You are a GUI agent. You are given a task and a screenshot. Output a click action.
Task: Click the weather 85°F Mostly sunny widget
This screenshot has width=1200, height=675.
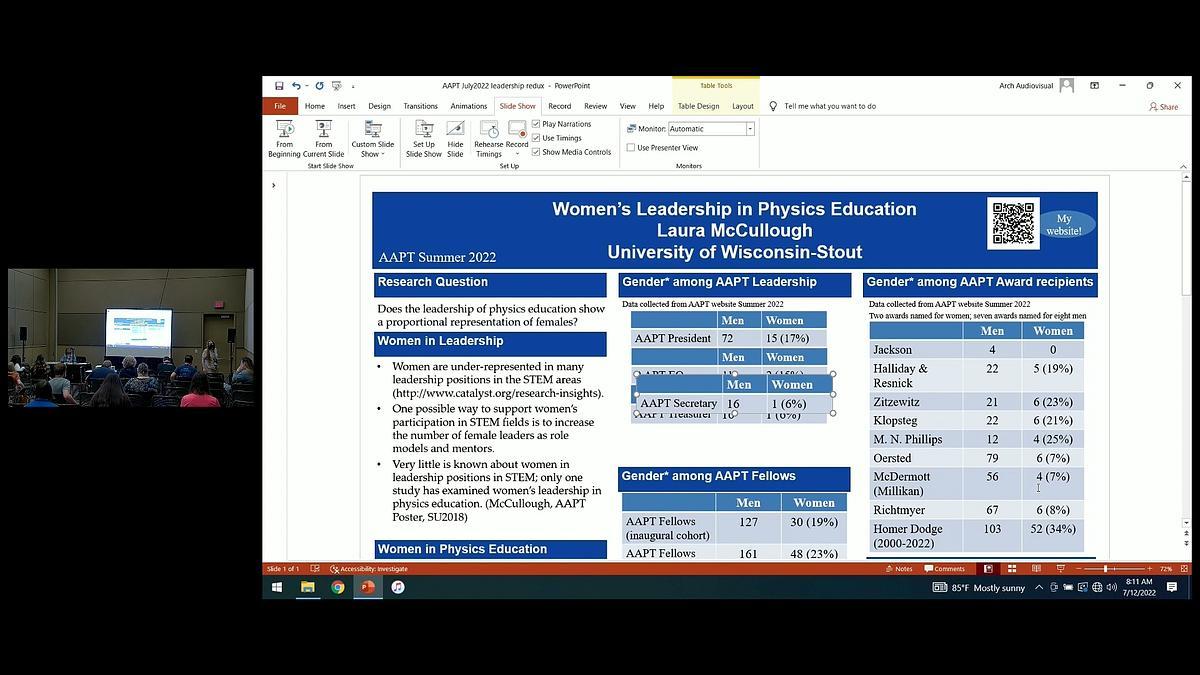point(979,587)
